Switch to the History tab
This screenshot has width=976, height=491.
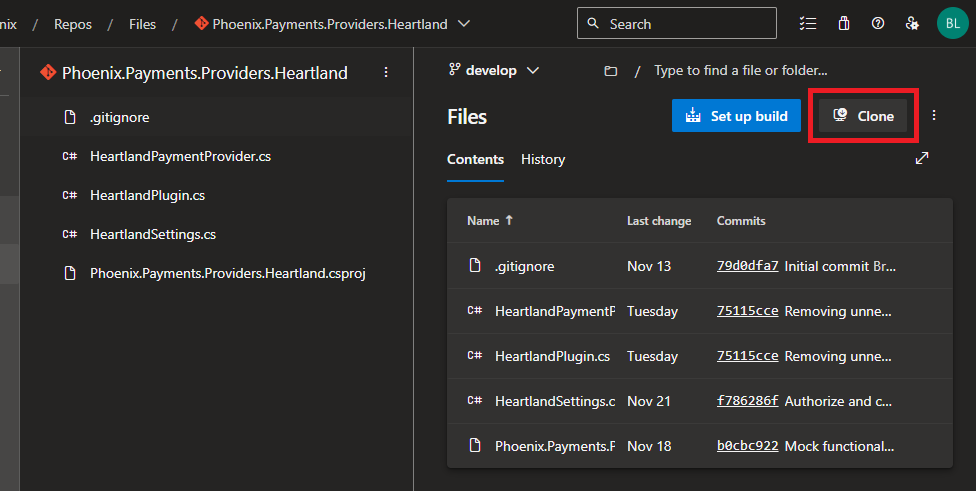[543, 159]
